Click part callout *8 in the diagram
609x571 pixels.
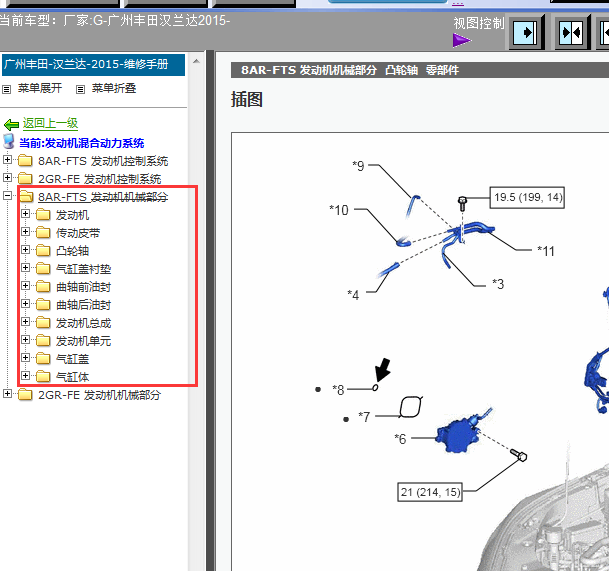coord(338,390)
